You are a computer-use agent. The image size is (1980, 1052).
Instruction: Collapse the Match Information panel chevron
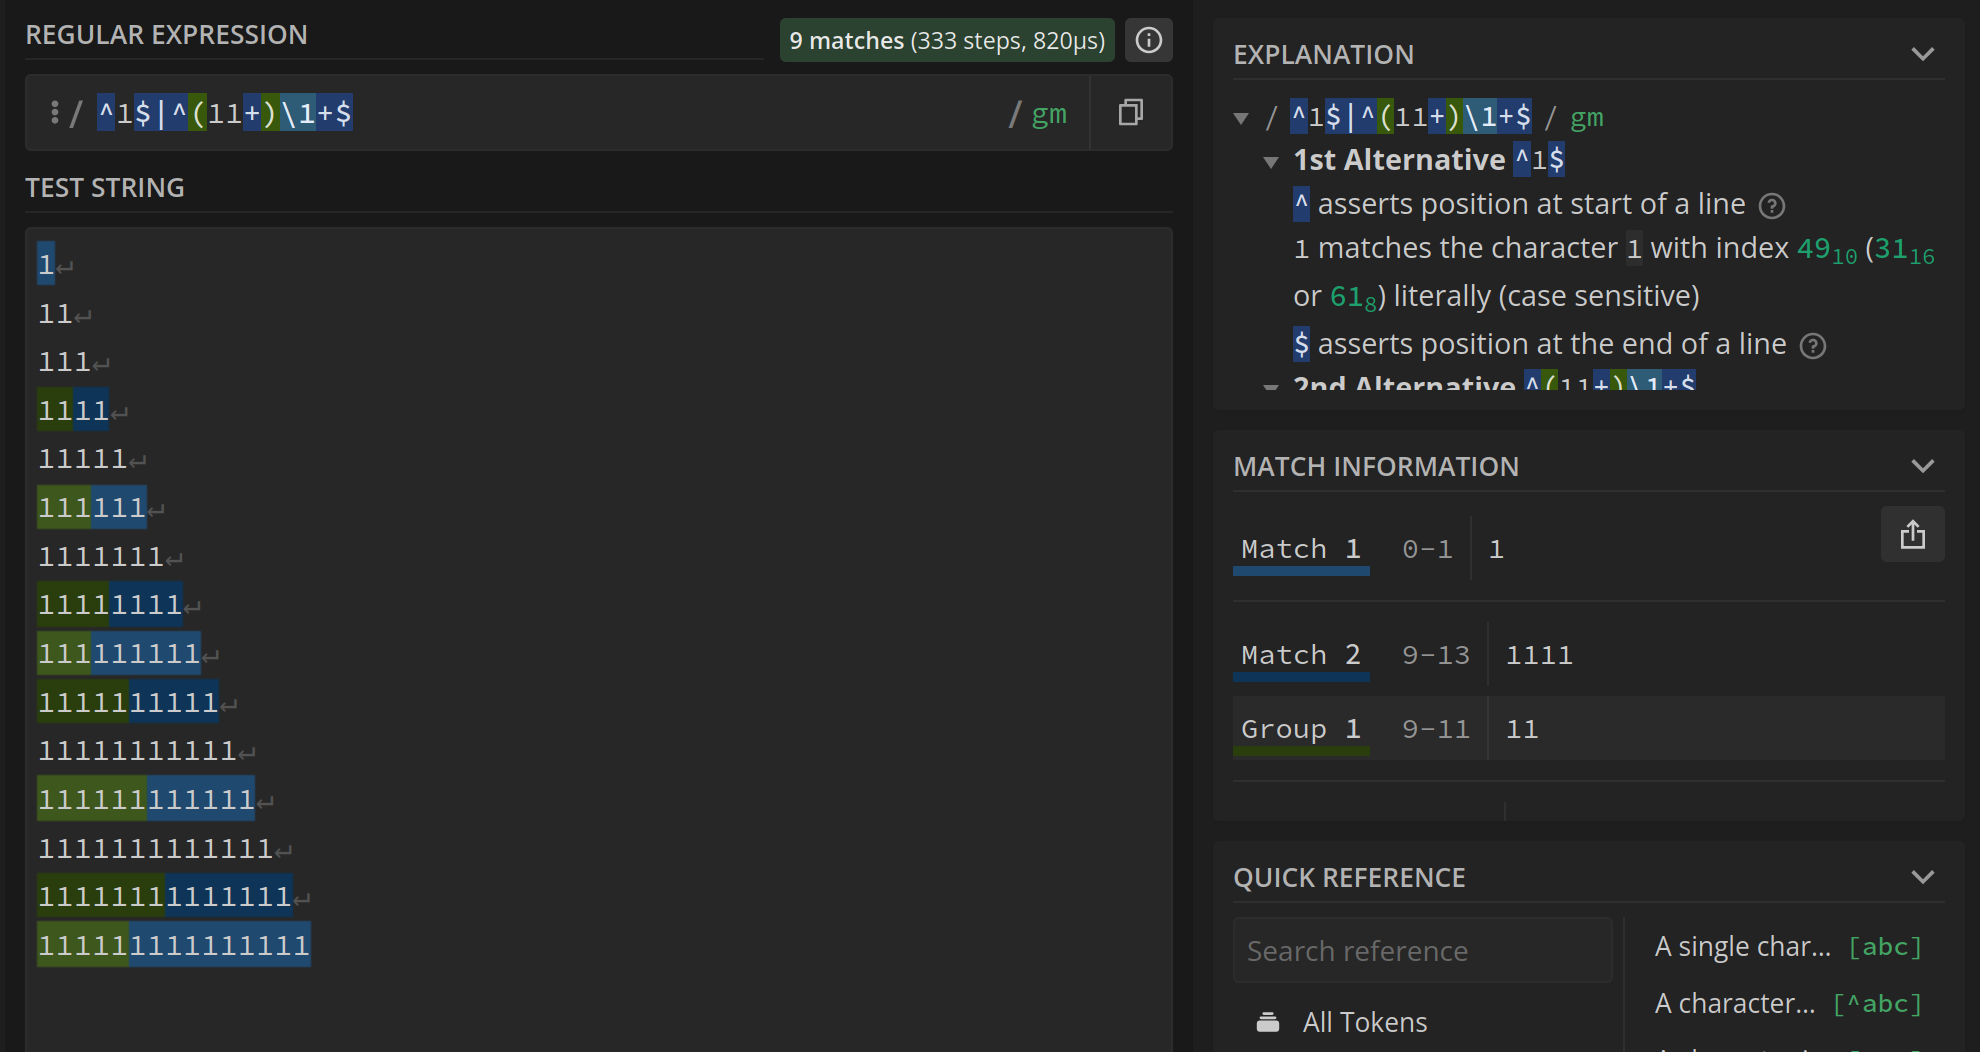click(1922, 466)
